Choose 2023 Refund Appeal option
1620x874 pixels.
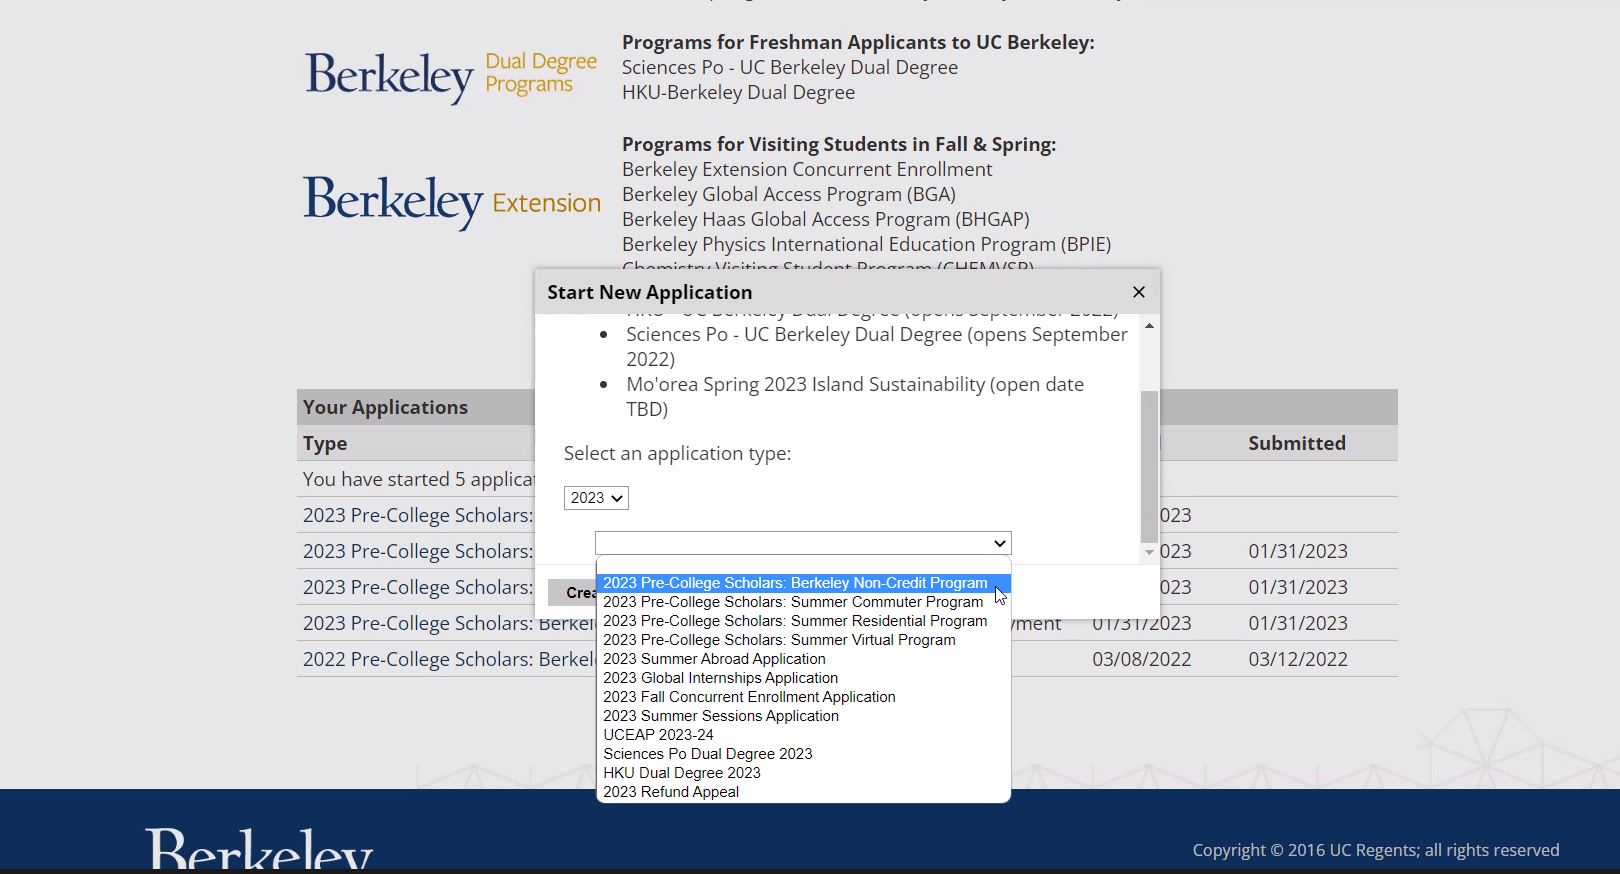click(x=803, y=792)
